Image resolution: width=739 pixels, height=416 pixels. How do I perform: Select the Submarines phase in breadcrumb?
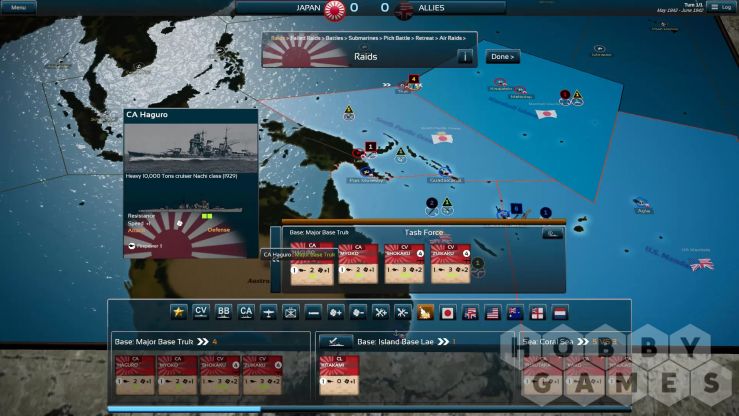point(363,38)
